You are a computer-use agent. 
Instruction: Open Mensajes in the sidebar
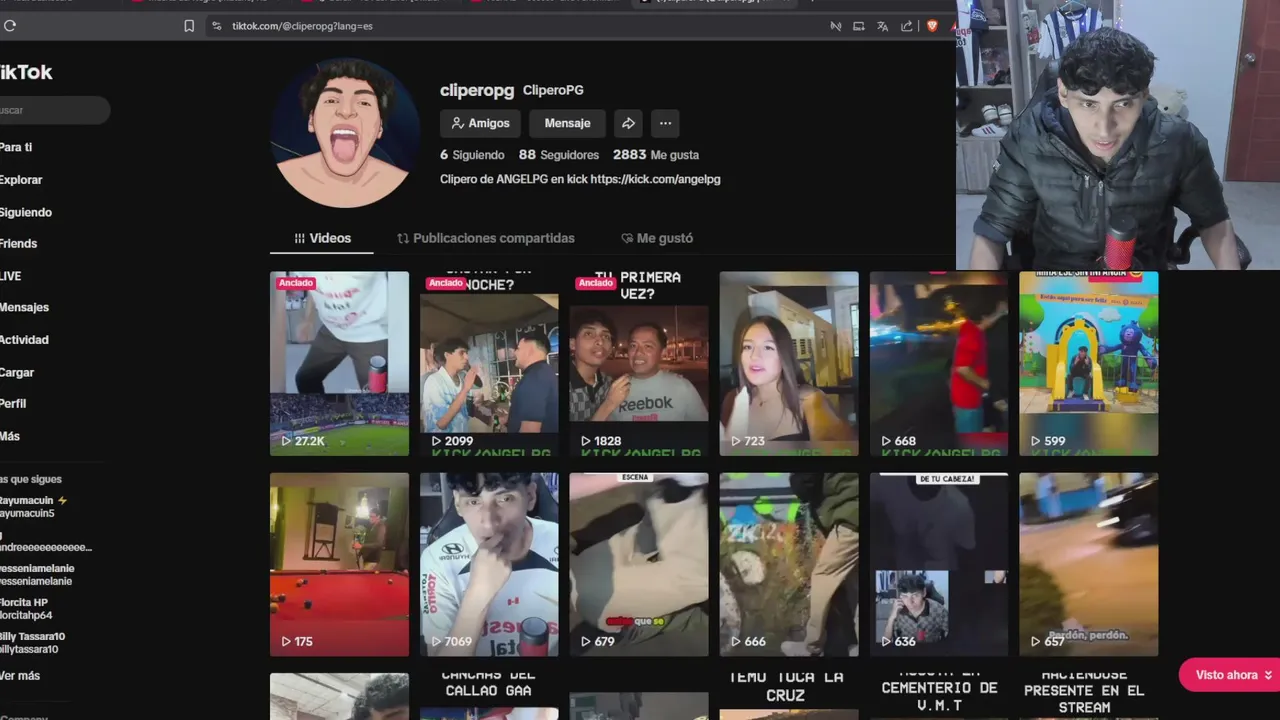click(24, 307)
